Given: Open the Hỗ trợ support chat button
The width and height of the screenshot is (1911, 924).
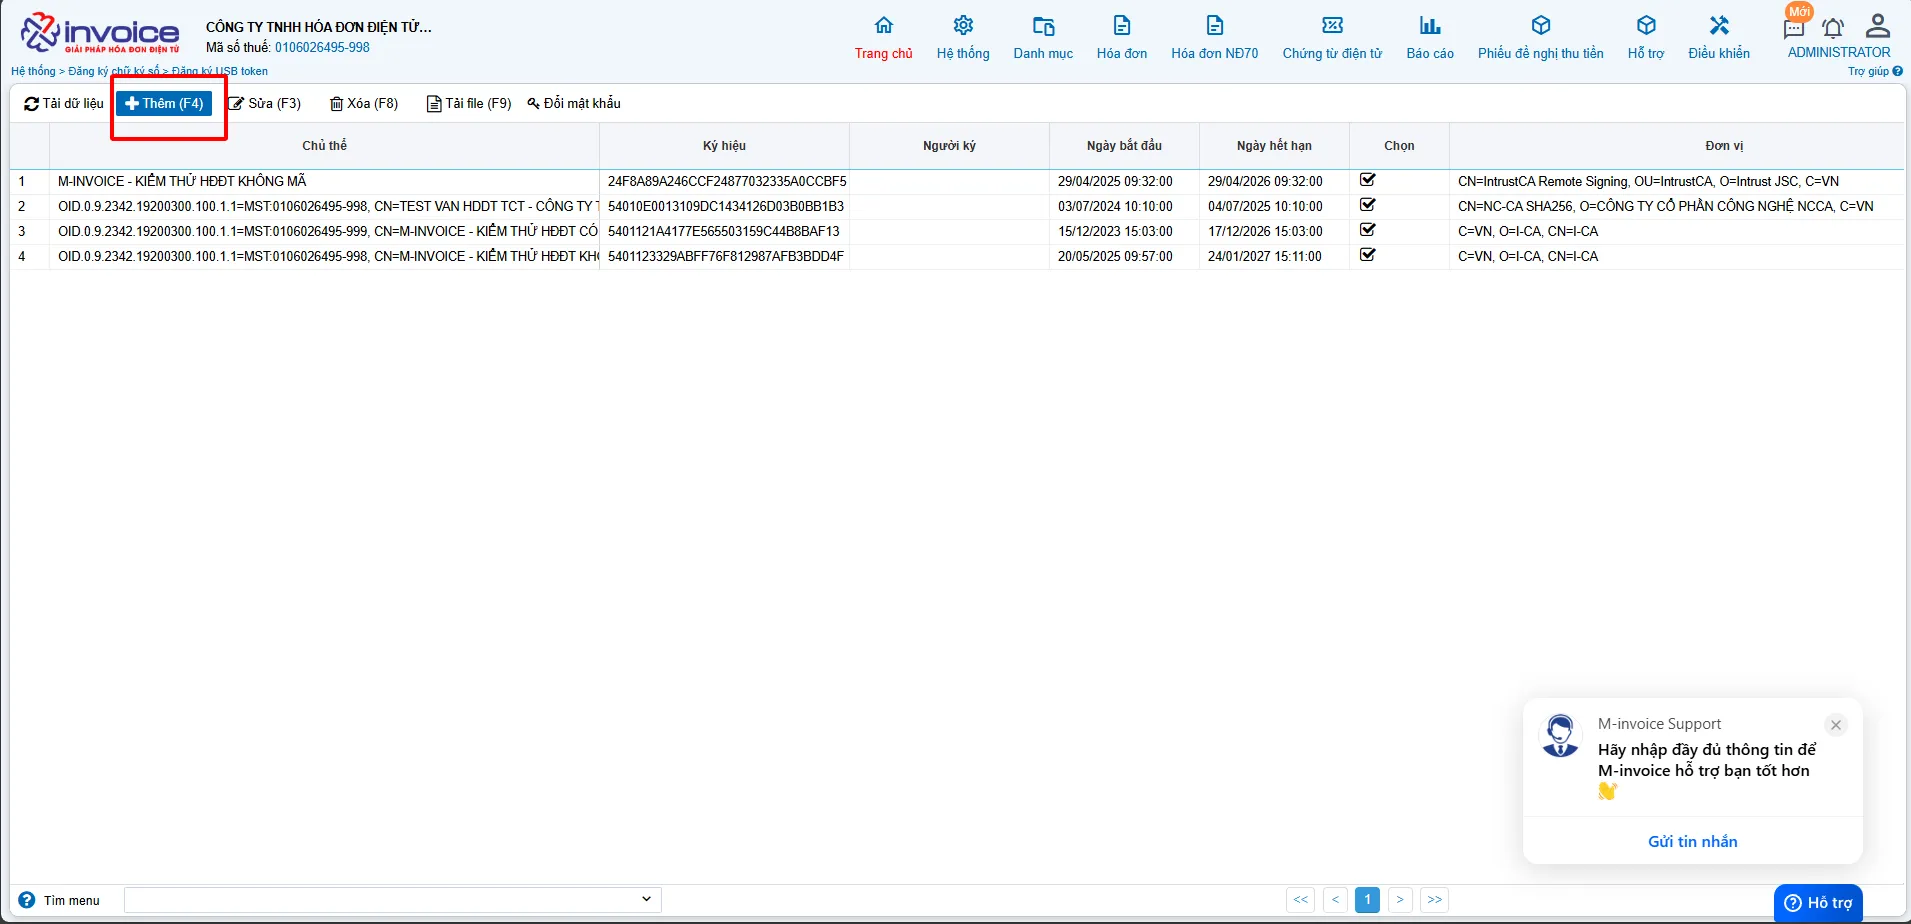Looking at the screenshot, I should 1818,902.
